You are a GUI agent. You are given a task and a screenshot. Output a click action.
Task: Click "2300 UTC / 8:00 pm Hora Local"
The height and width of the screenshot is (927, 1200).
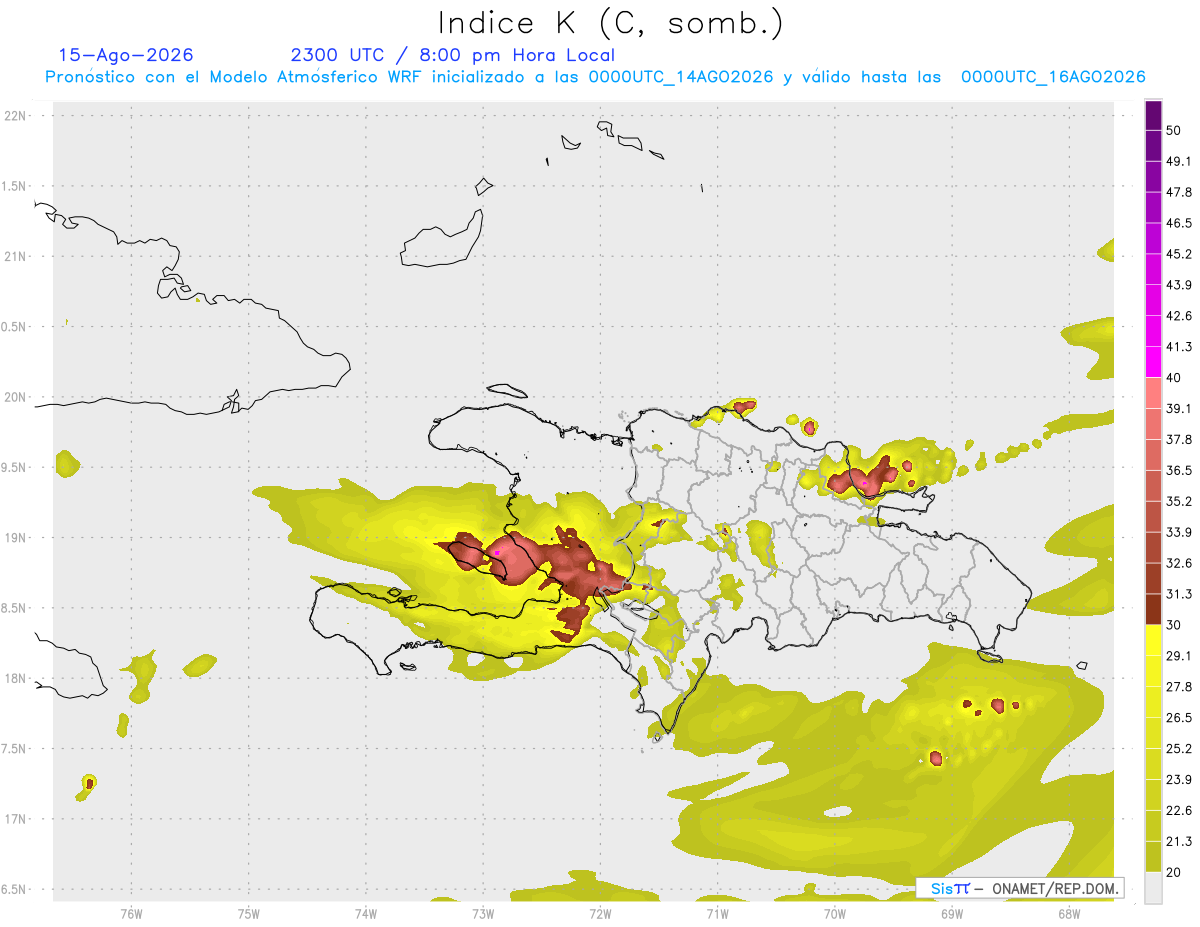453,55
